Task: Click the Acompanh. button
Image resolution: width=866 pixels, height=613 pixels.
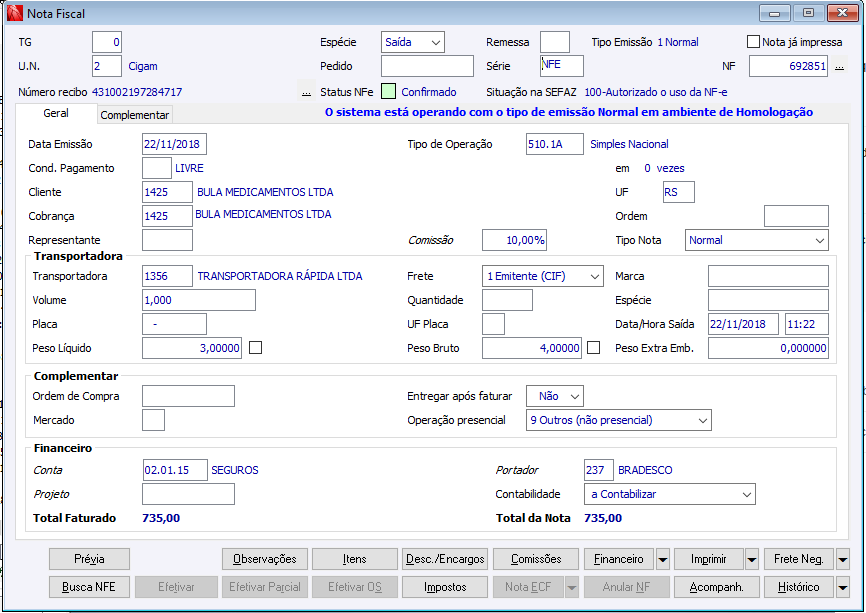Action: click(x=717, y=587)
